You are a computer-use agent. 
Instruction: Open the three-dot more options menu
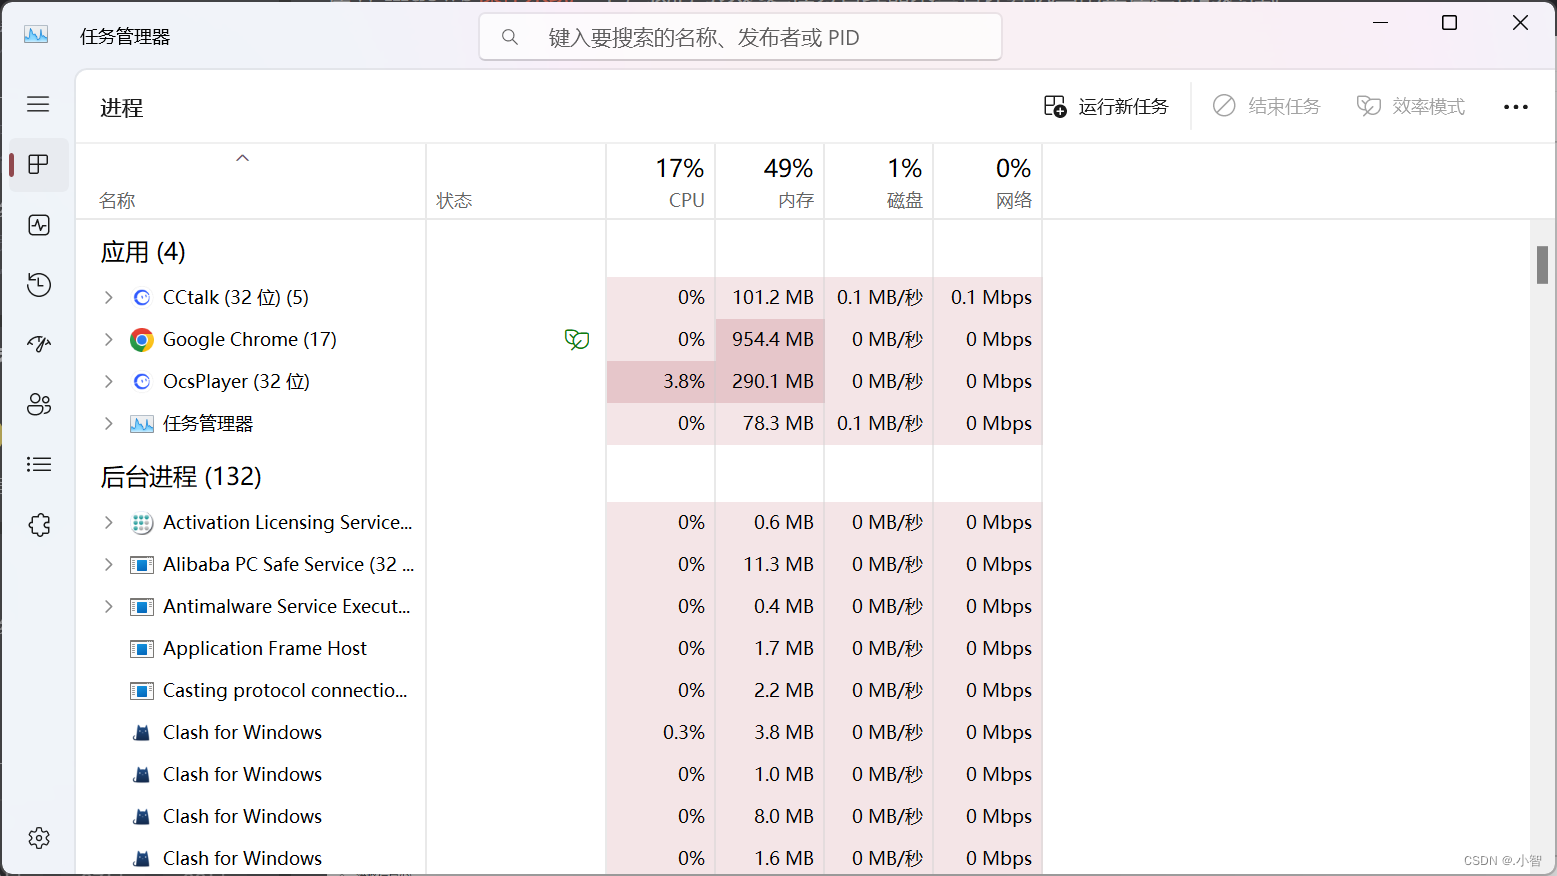(x=1516, y=107)
